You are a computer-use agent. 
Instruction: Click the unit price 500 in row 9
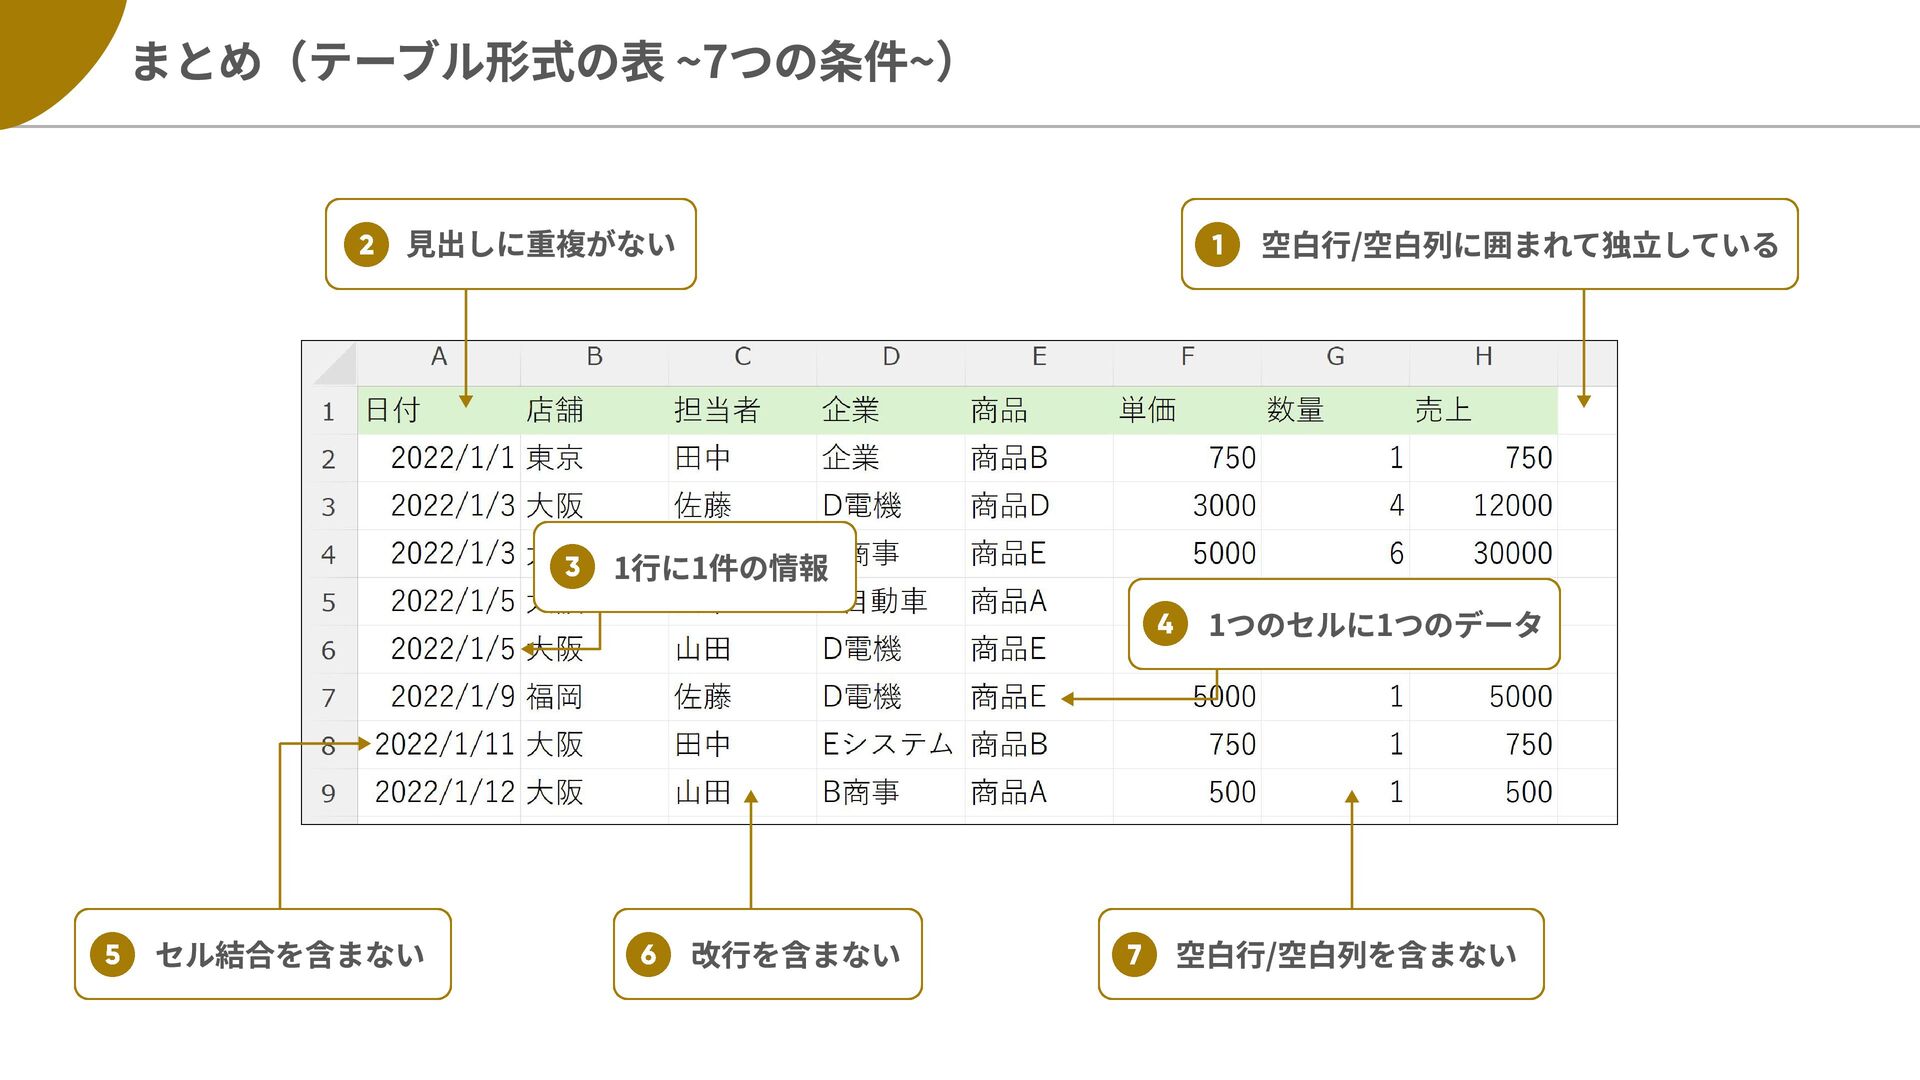[1187, 793]
